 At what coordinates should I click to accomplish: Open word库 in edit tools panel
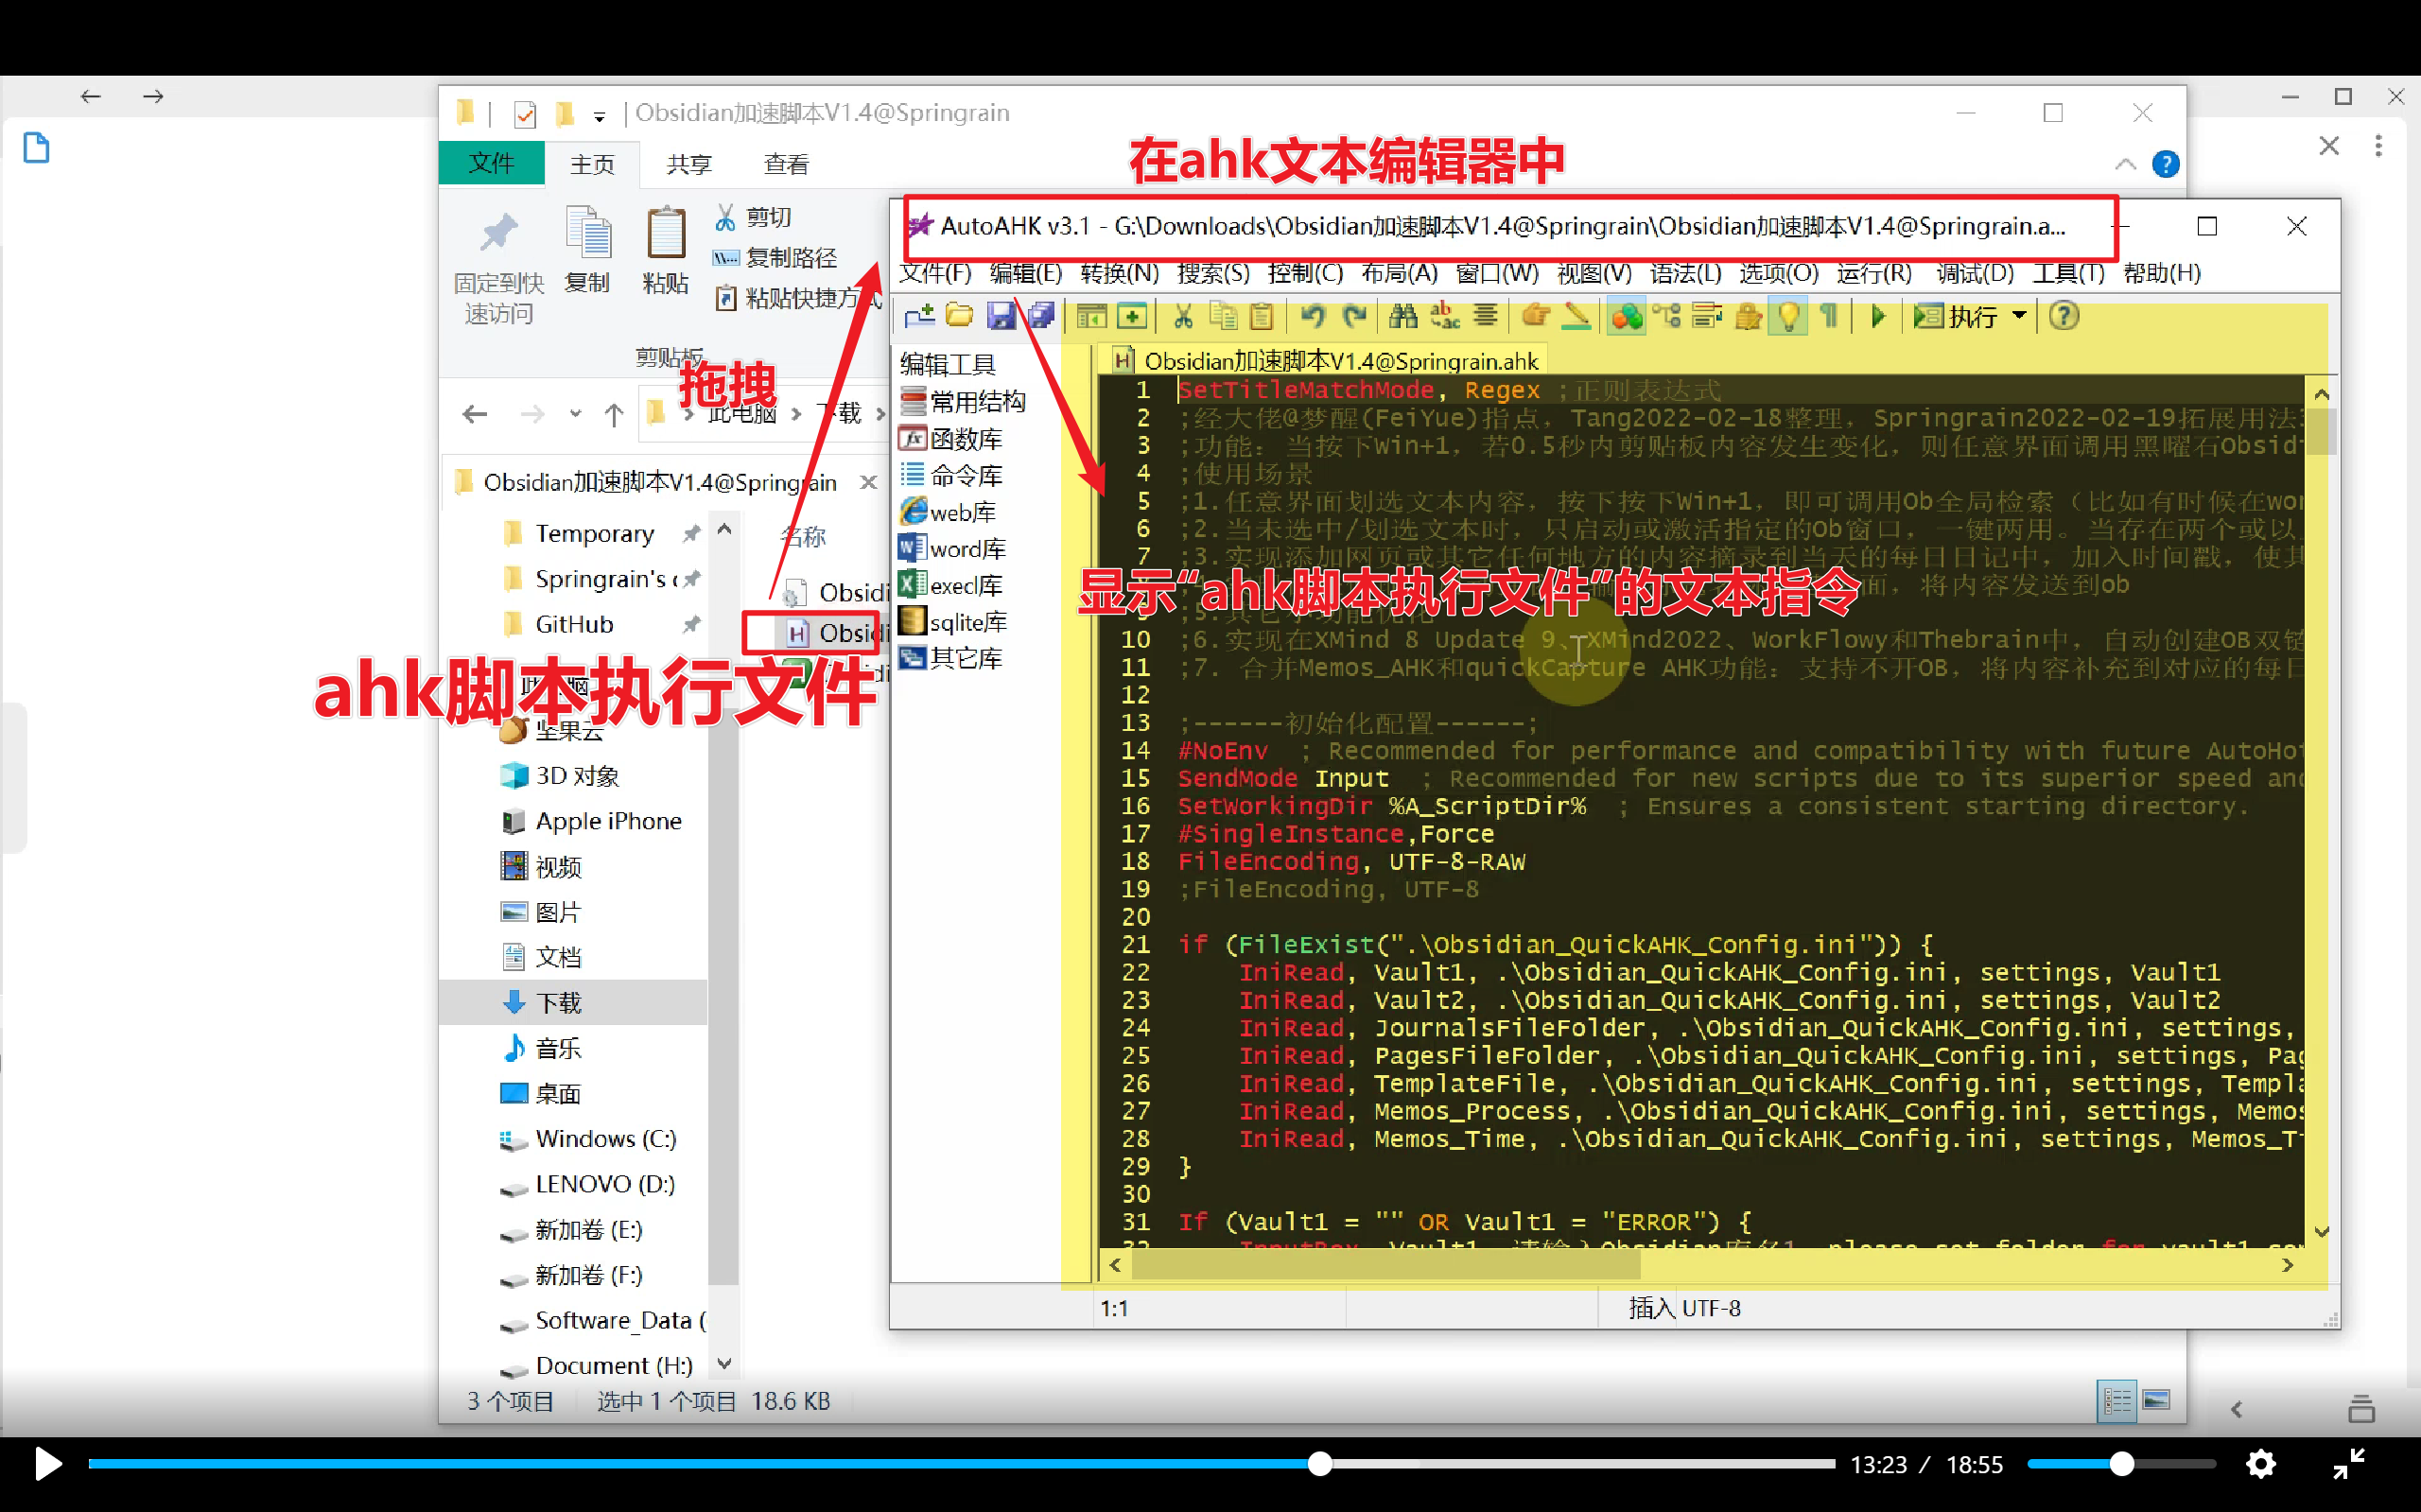pos(952,549)
